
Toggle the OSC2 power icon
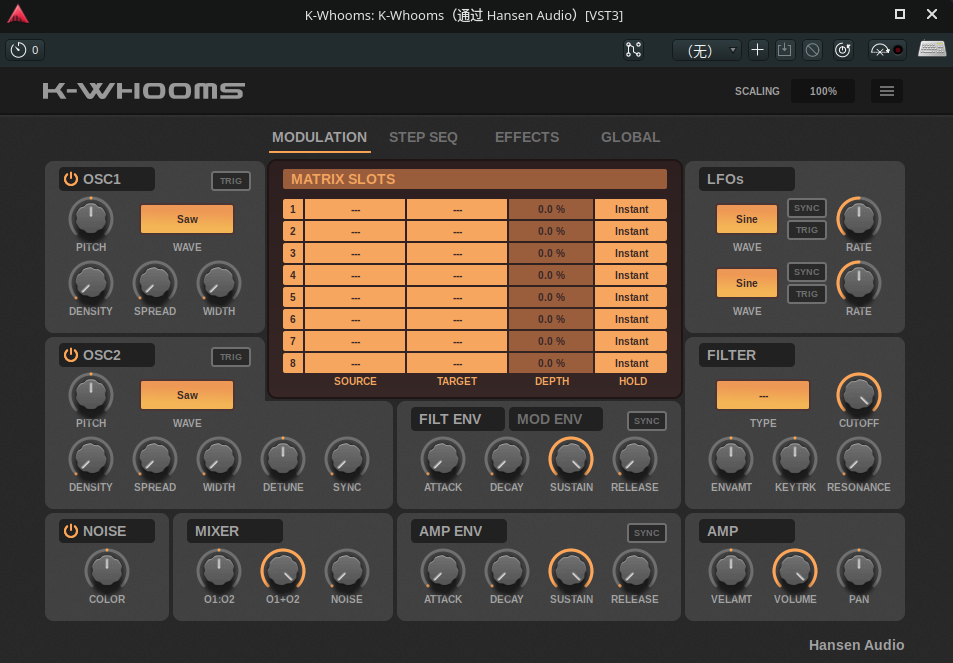pyautogui.click(x=71, y=355)
